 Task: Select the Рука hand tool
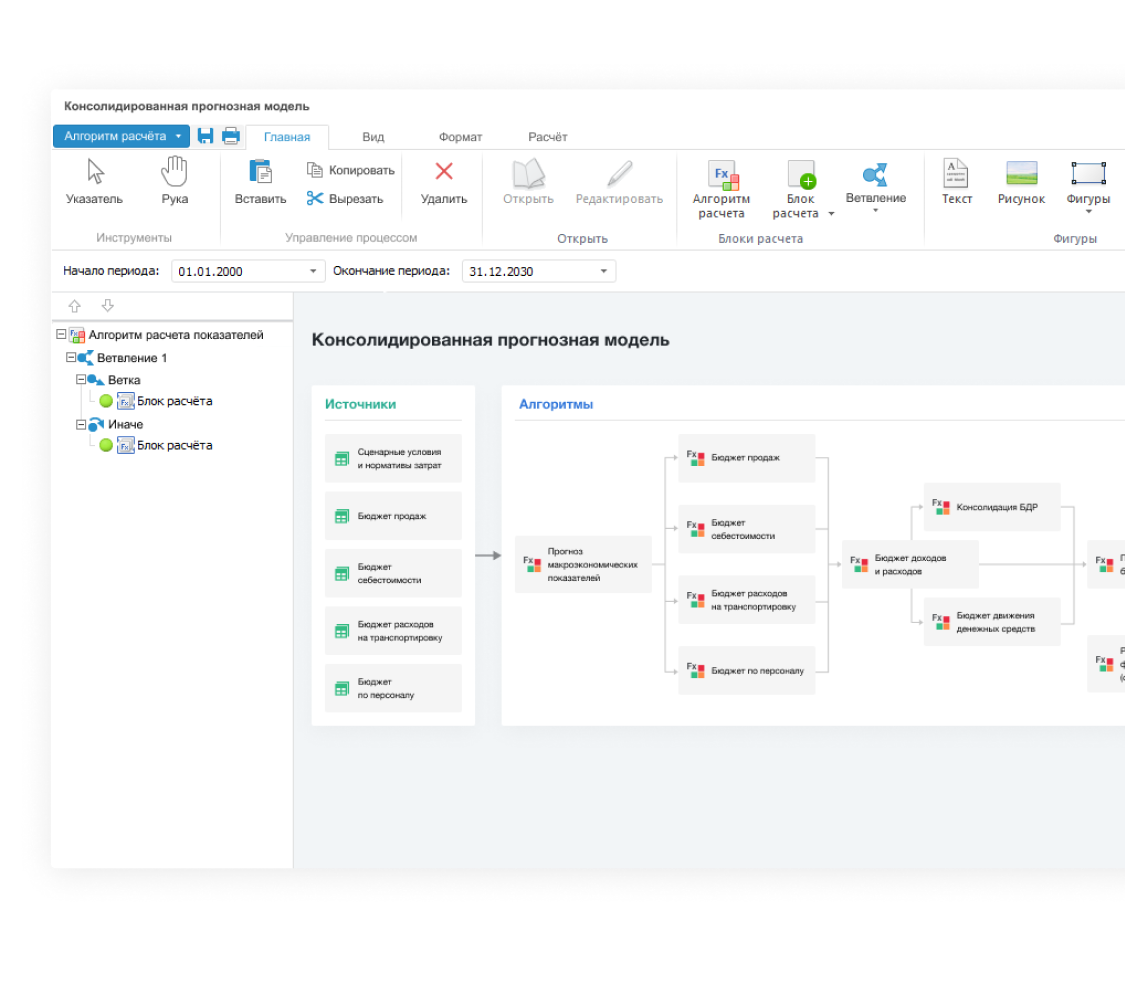[x=174, y=182]
